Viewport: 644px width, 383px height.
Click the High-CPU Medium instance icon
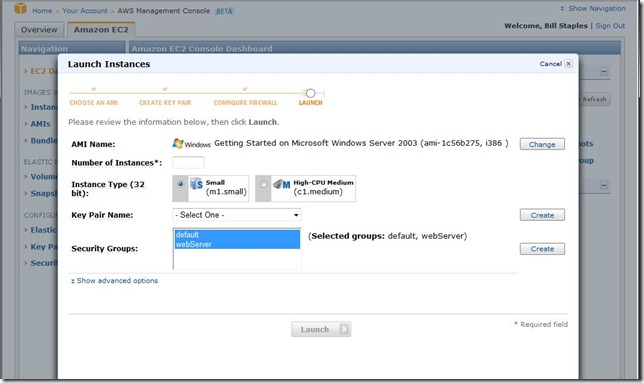[x=282, y=184]
